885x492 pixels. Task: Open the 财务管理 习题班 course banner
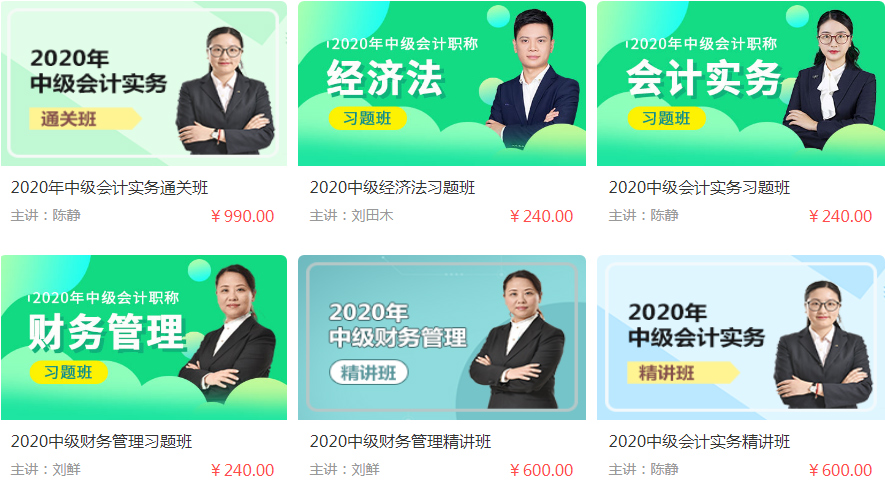pyautogui.click(x=144, y=337)
